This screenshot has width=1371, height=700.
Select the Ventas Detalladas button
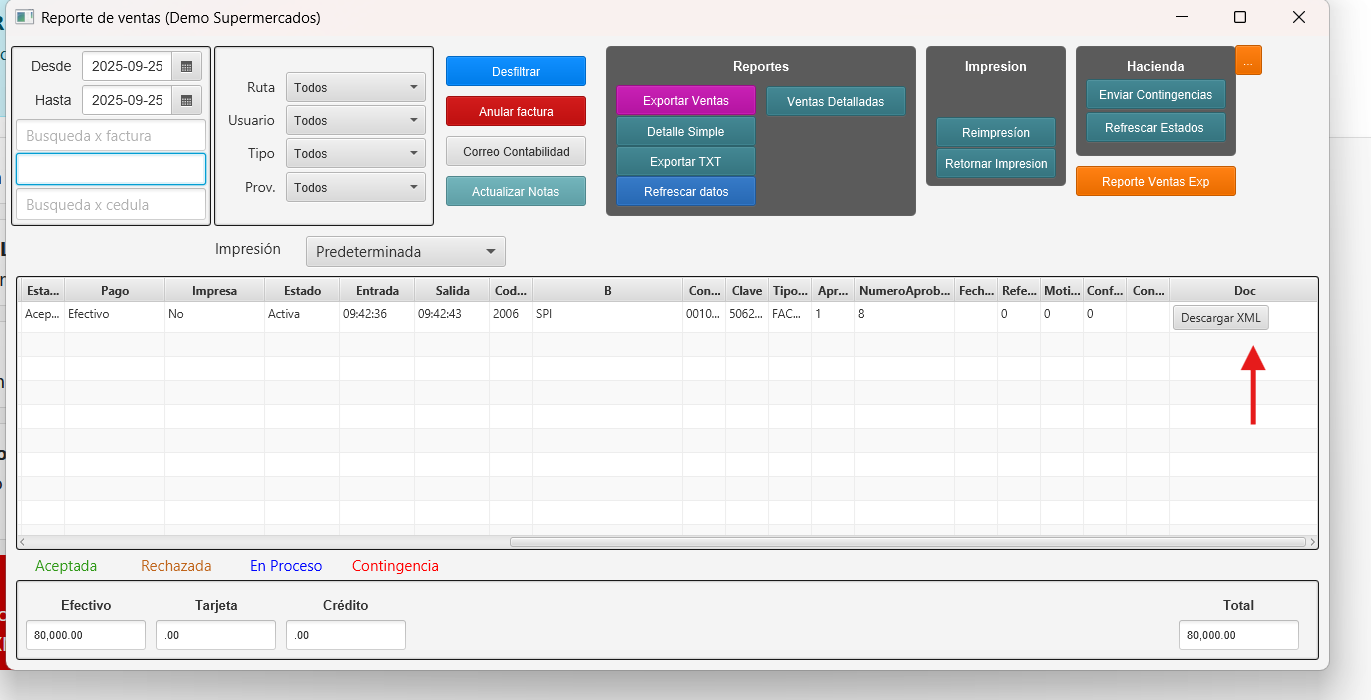click(x=835, y=101)
